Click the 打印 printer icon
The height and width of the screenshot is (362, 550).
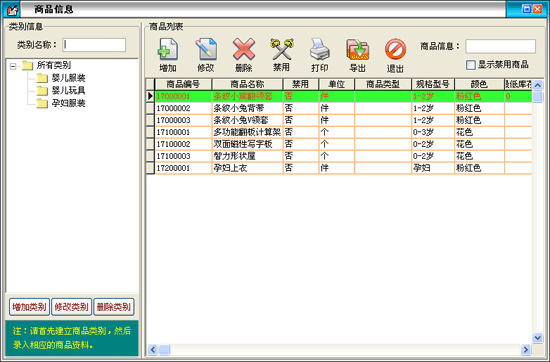coord(320,50)
